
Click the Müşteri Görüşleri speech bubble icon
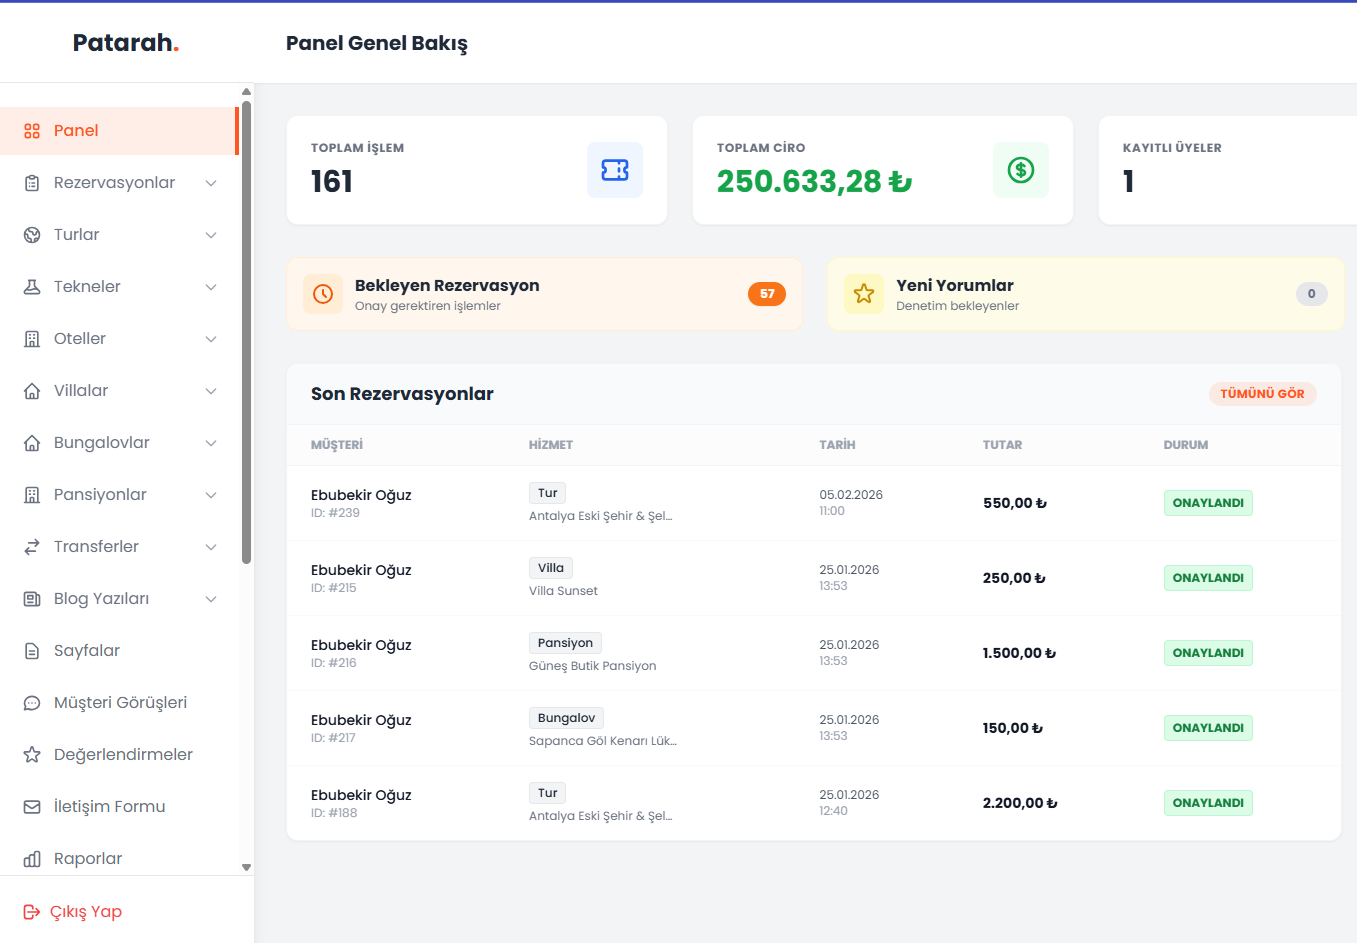(32, 703)
